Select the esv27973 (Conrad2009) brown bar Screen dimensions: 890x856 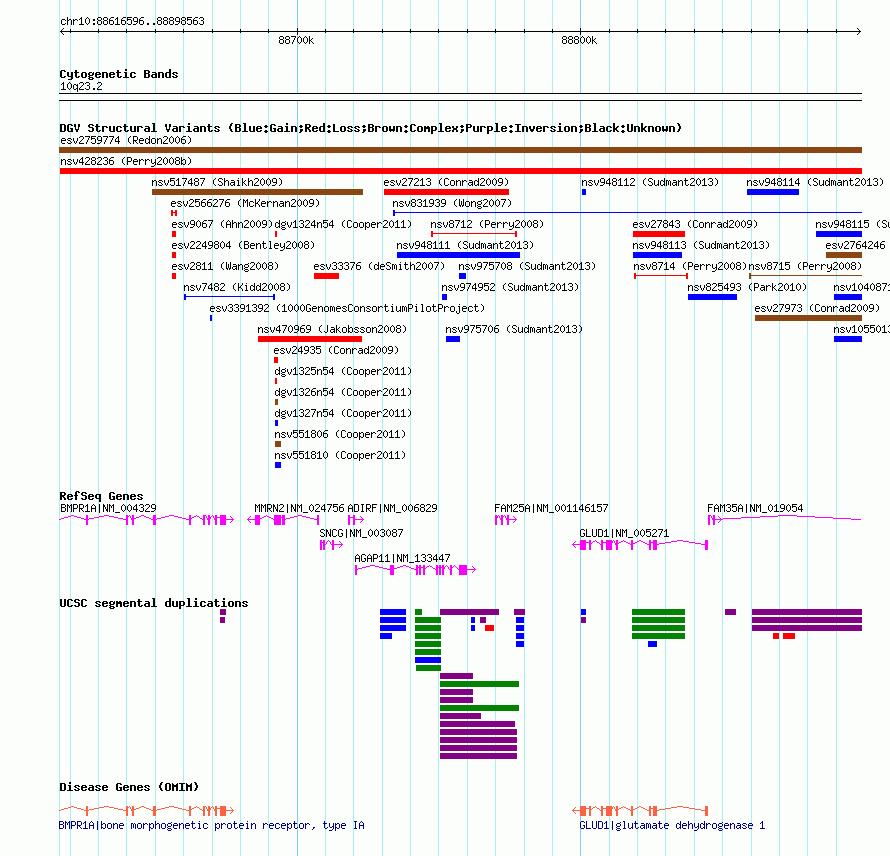(808, 318)
